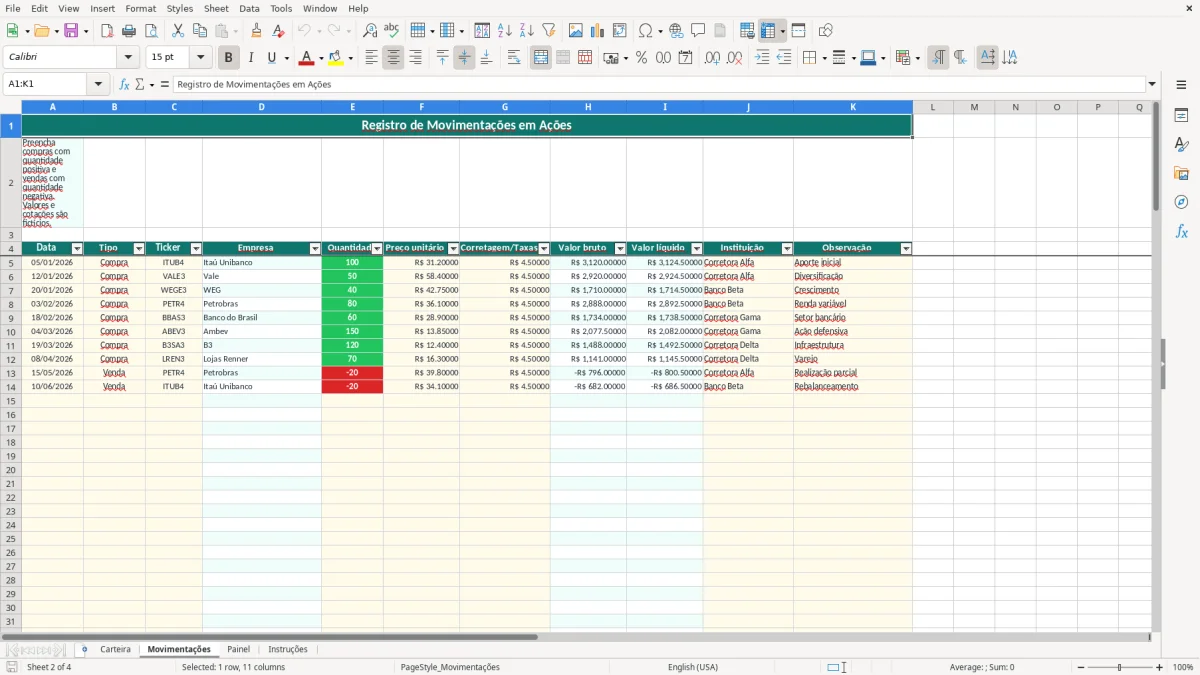The height and width of the screenshot is (675, 1200).
Task: Click the zoom slider handle
Action: pos(1120,667)
